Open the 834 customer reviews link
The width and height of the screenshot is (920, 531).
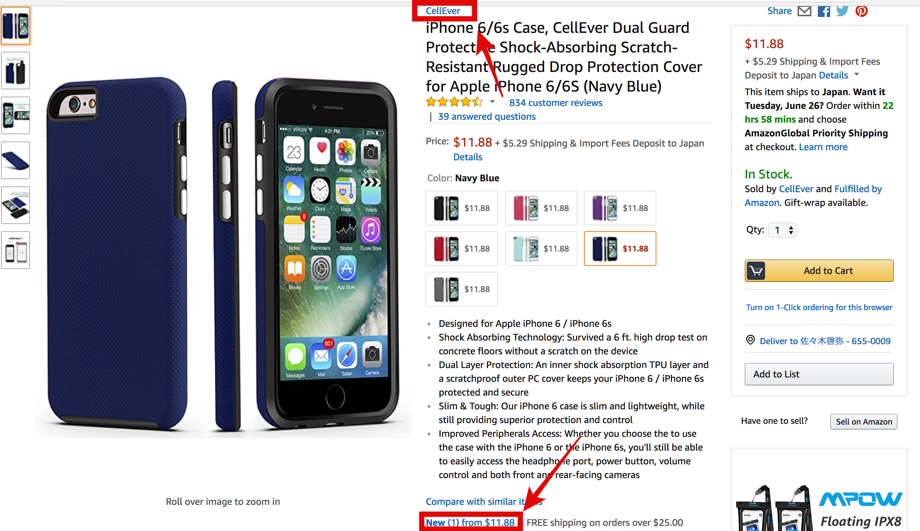tap(556, 103)
